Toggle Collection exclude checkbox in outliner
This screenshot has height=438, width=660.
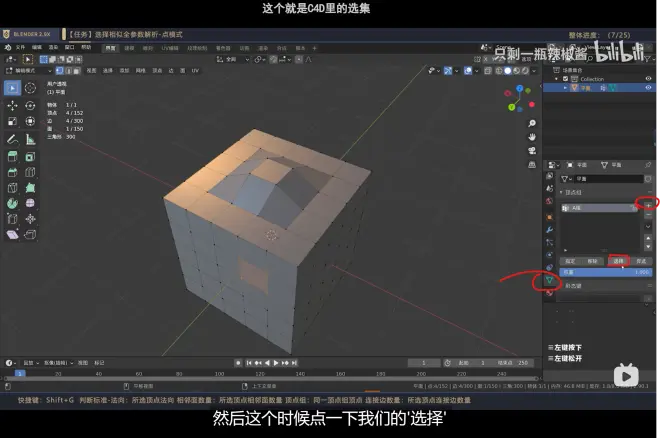point(566,79)
